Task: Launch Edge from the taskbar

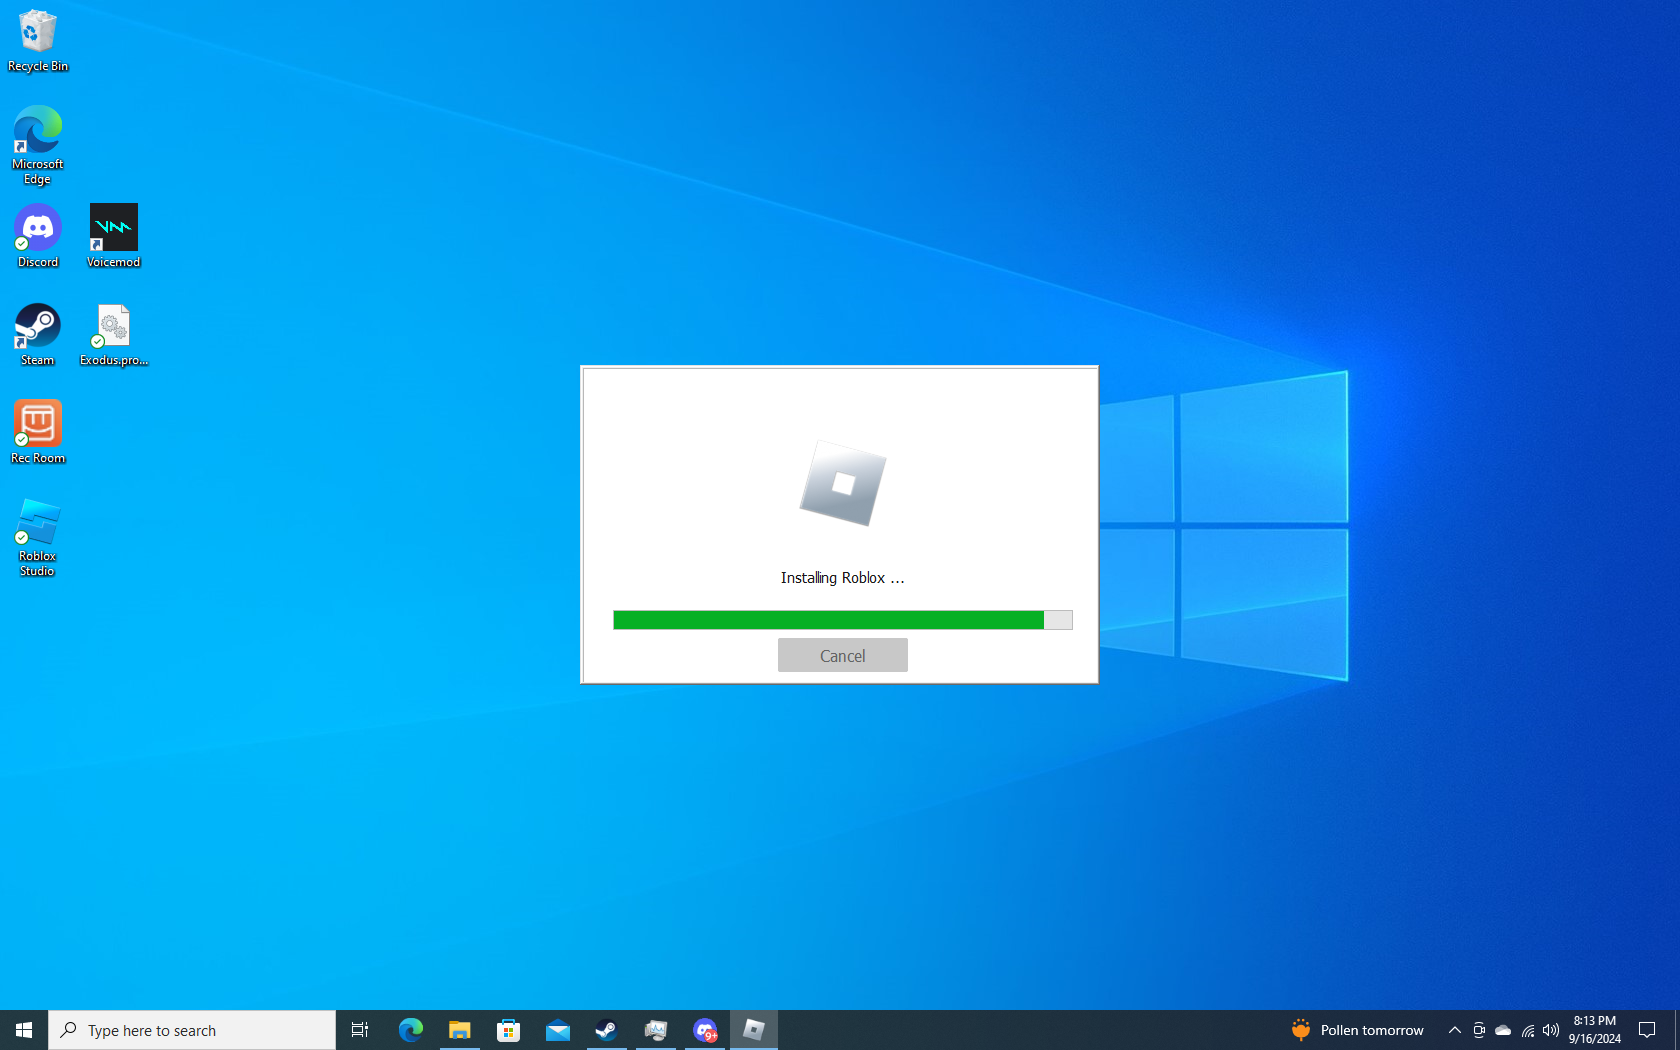Action: tap(410, 1030)
